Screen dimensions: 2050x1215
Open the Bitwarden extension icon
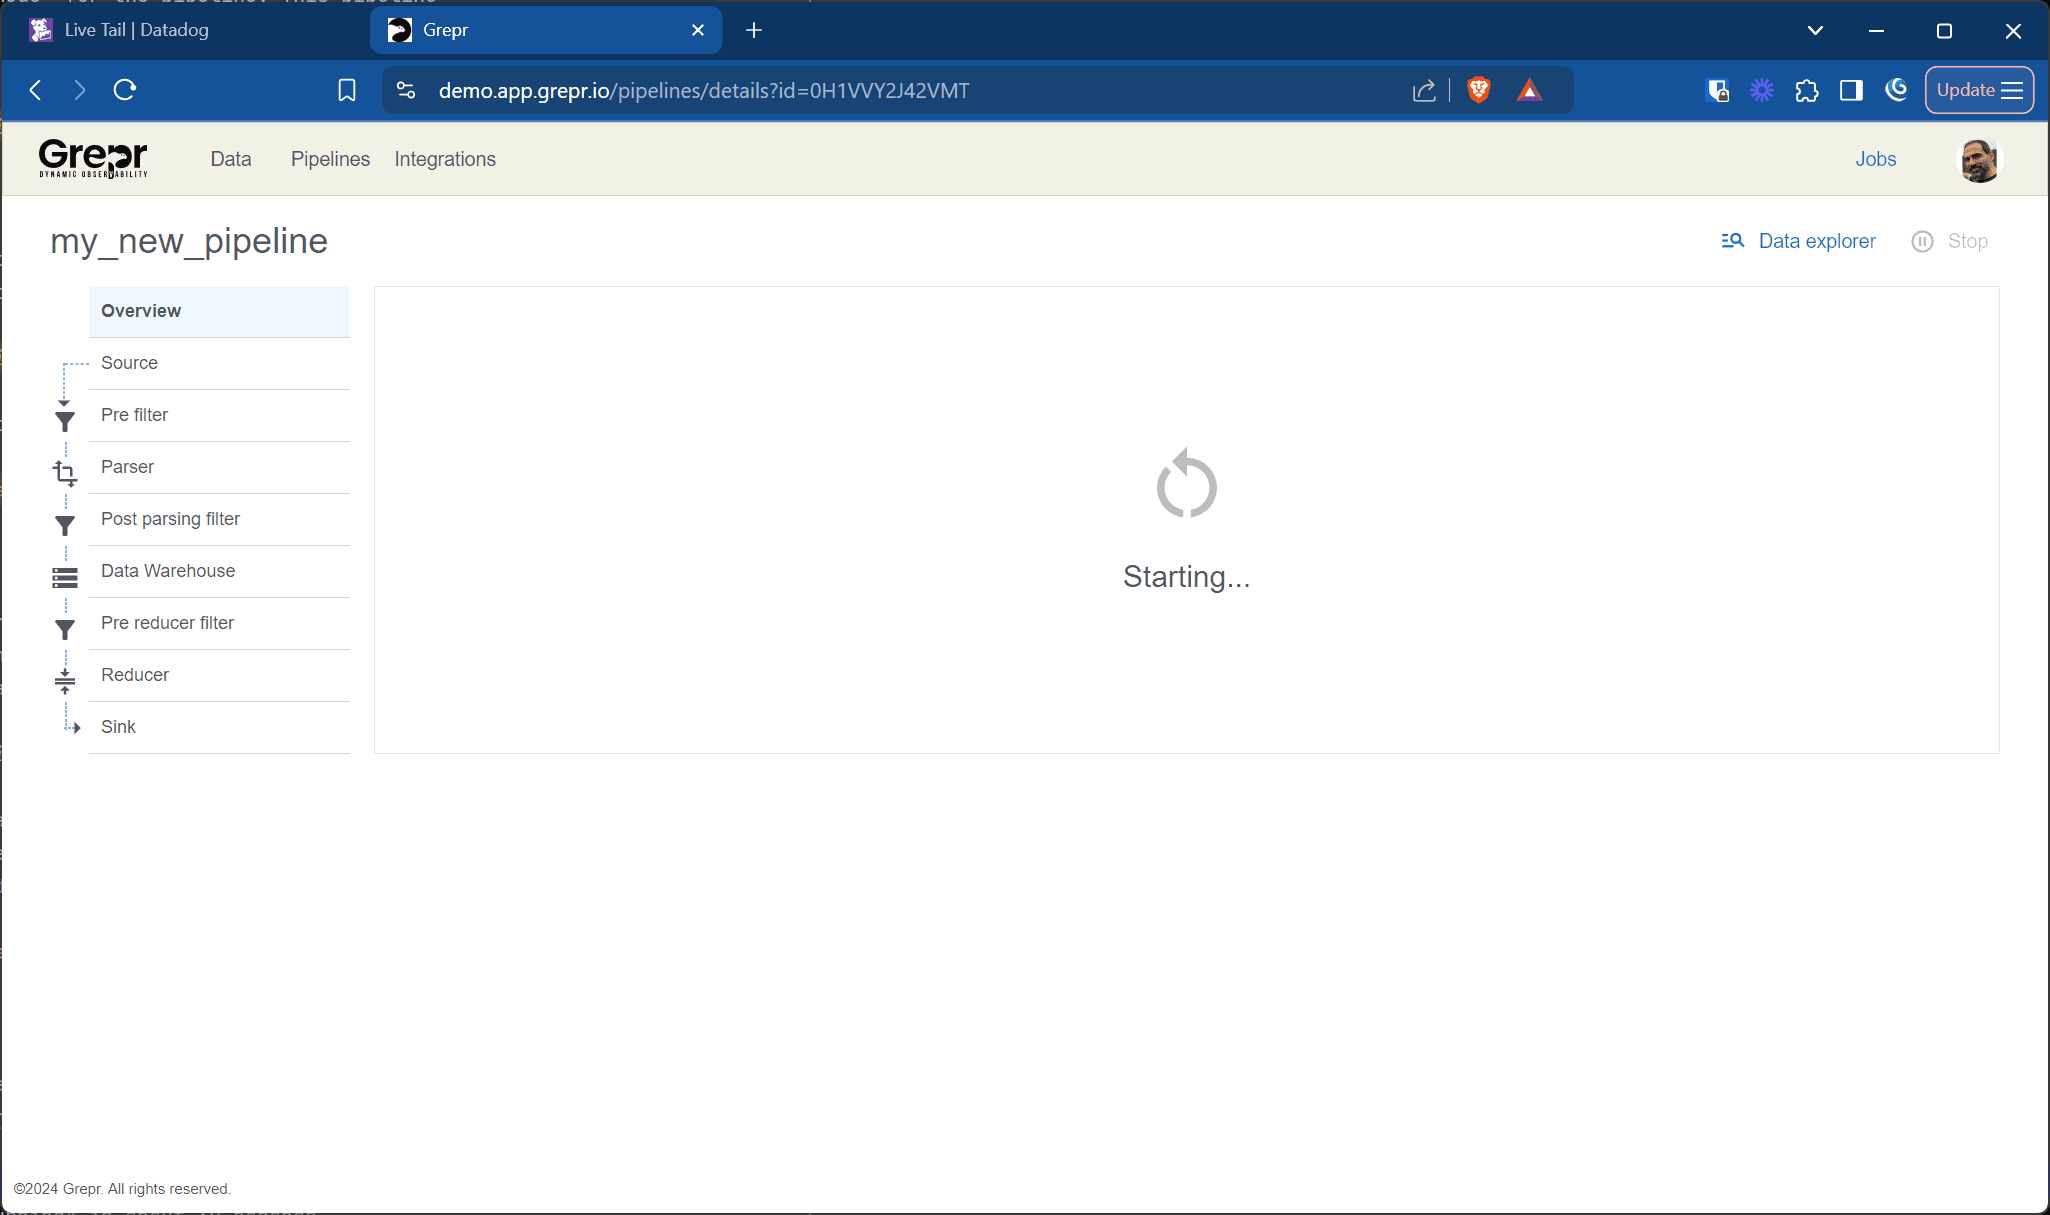point(1718,90)
